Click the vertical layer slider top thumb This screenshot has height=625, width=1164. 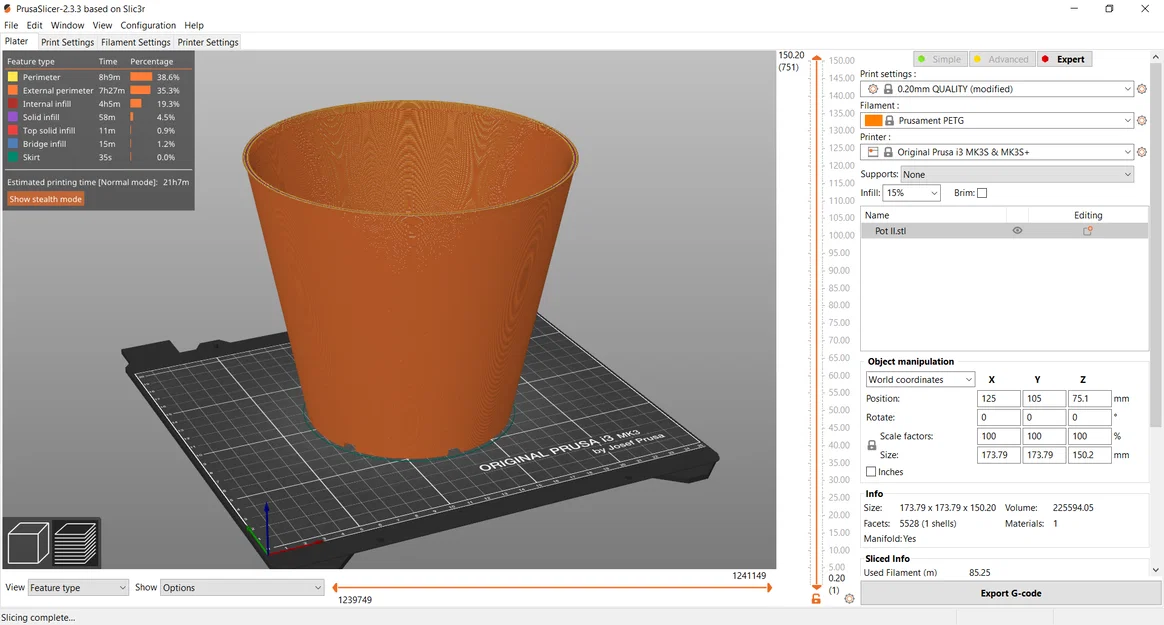coord(817,58)
